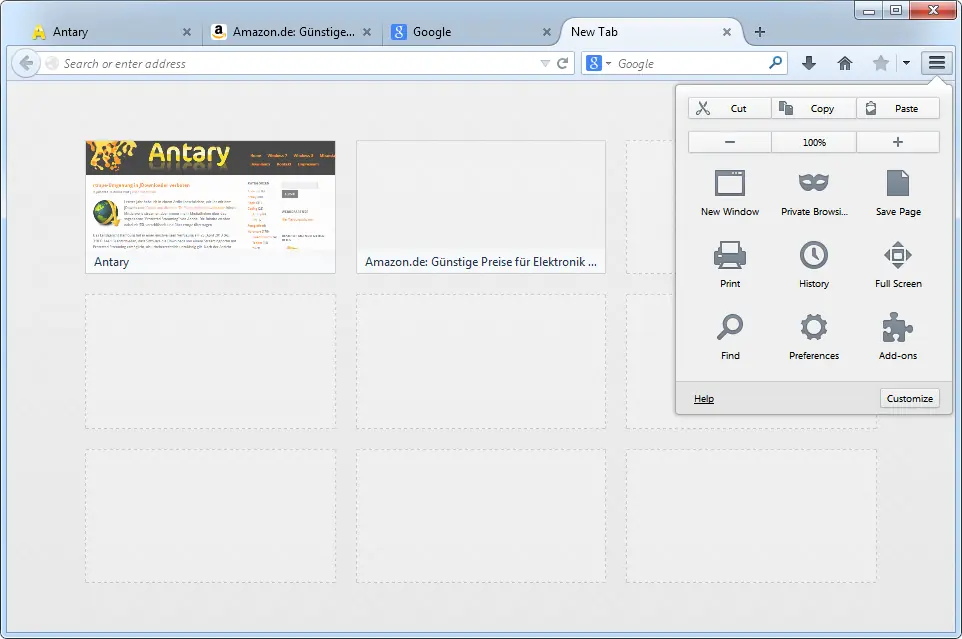This screenshot has height=639, width=962.
Task: Click the Amazon favicon in its tab
Action: (x=218, y=32)
